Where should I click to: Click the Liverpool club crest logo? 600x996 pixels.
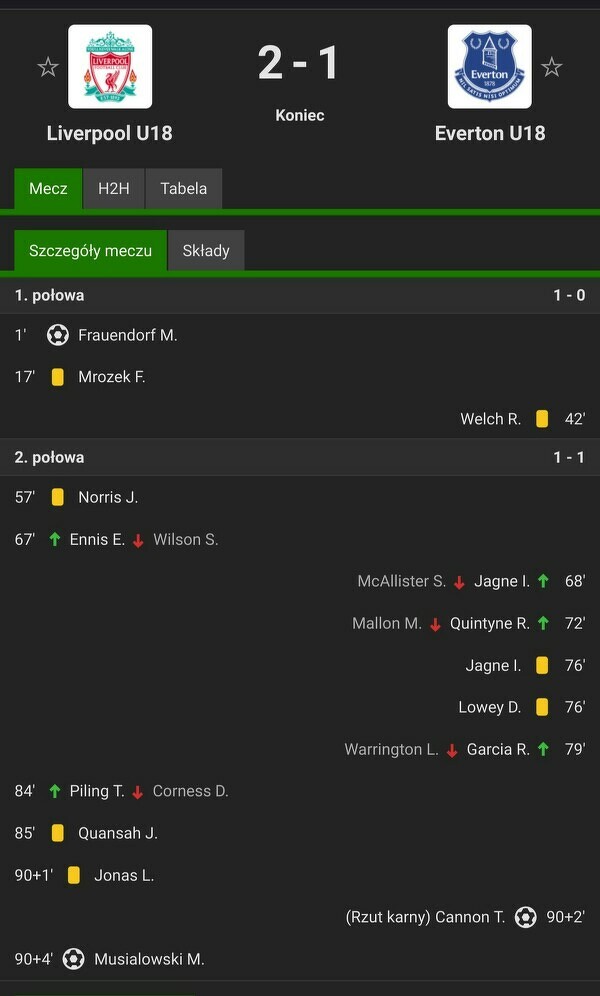tap(110, 67)
